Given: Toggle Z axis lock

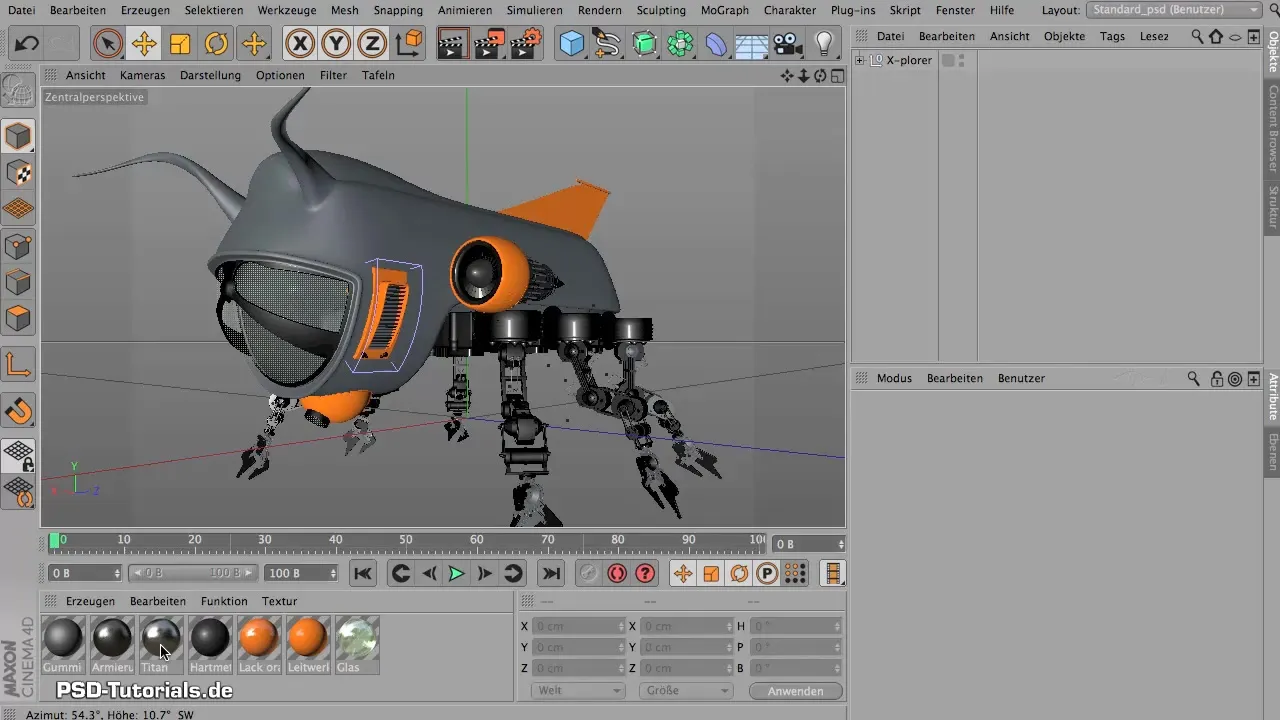Looking at the screenshot, I should (x=372, y=44).
